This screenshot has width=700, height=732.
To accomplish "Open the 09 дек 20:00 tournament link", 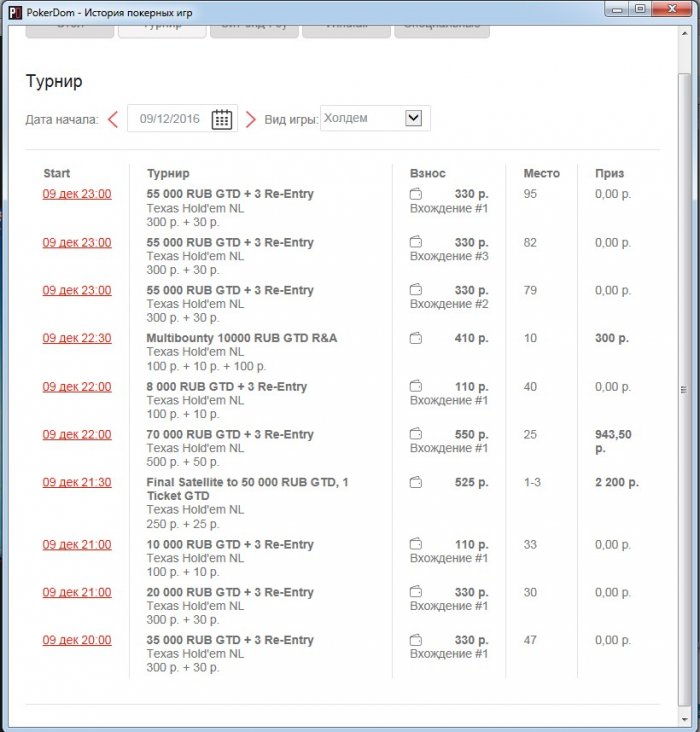I will click(77, 640).
